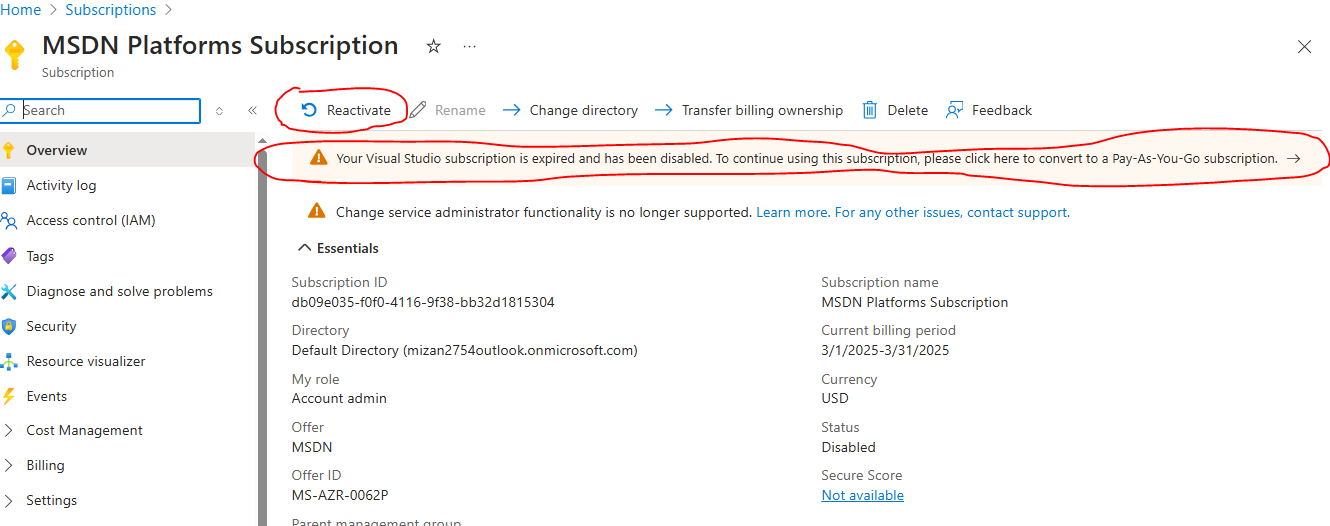Screen dimensions: 1330x526
Task: Click the Transfer billing ownership arrow icon
Action: pos(664,110)
